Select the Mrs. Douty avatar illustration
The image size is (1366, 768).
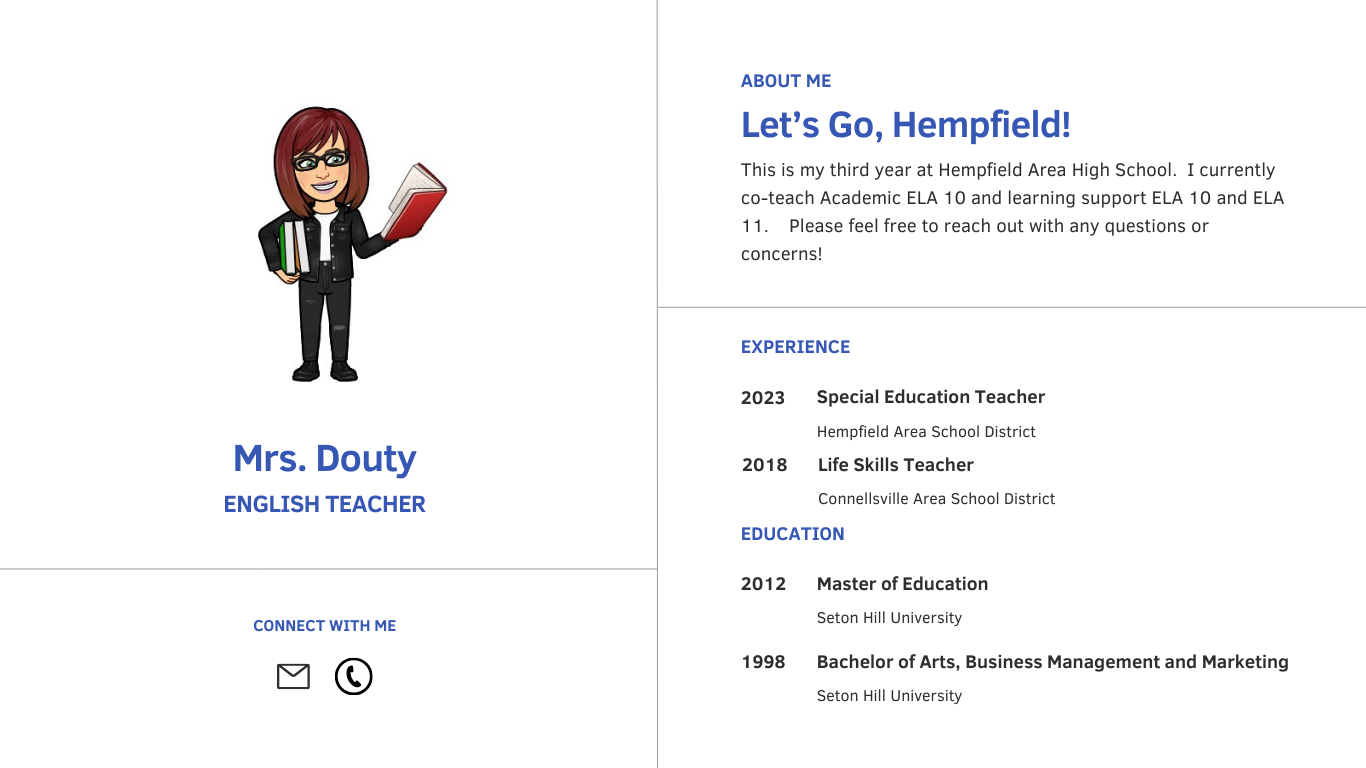352,244
